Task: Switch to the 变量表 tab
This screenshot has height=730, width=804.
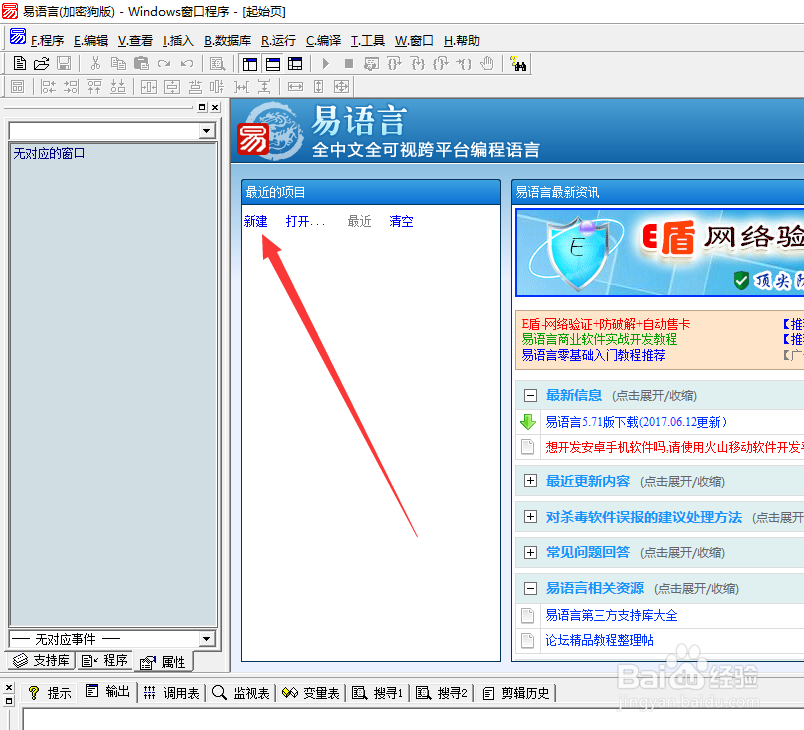Action: point(311,693)
